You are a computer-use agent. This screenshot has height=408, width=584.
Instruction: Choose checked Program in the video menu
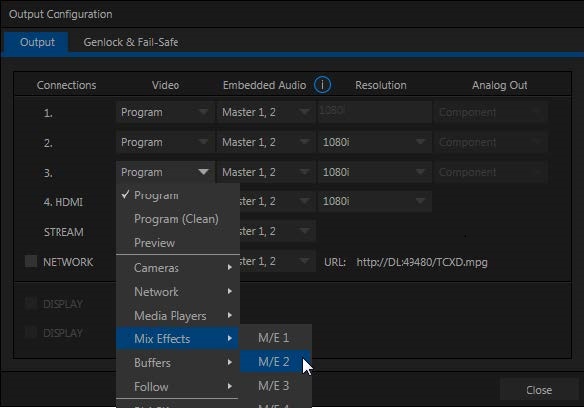(178, 195)
